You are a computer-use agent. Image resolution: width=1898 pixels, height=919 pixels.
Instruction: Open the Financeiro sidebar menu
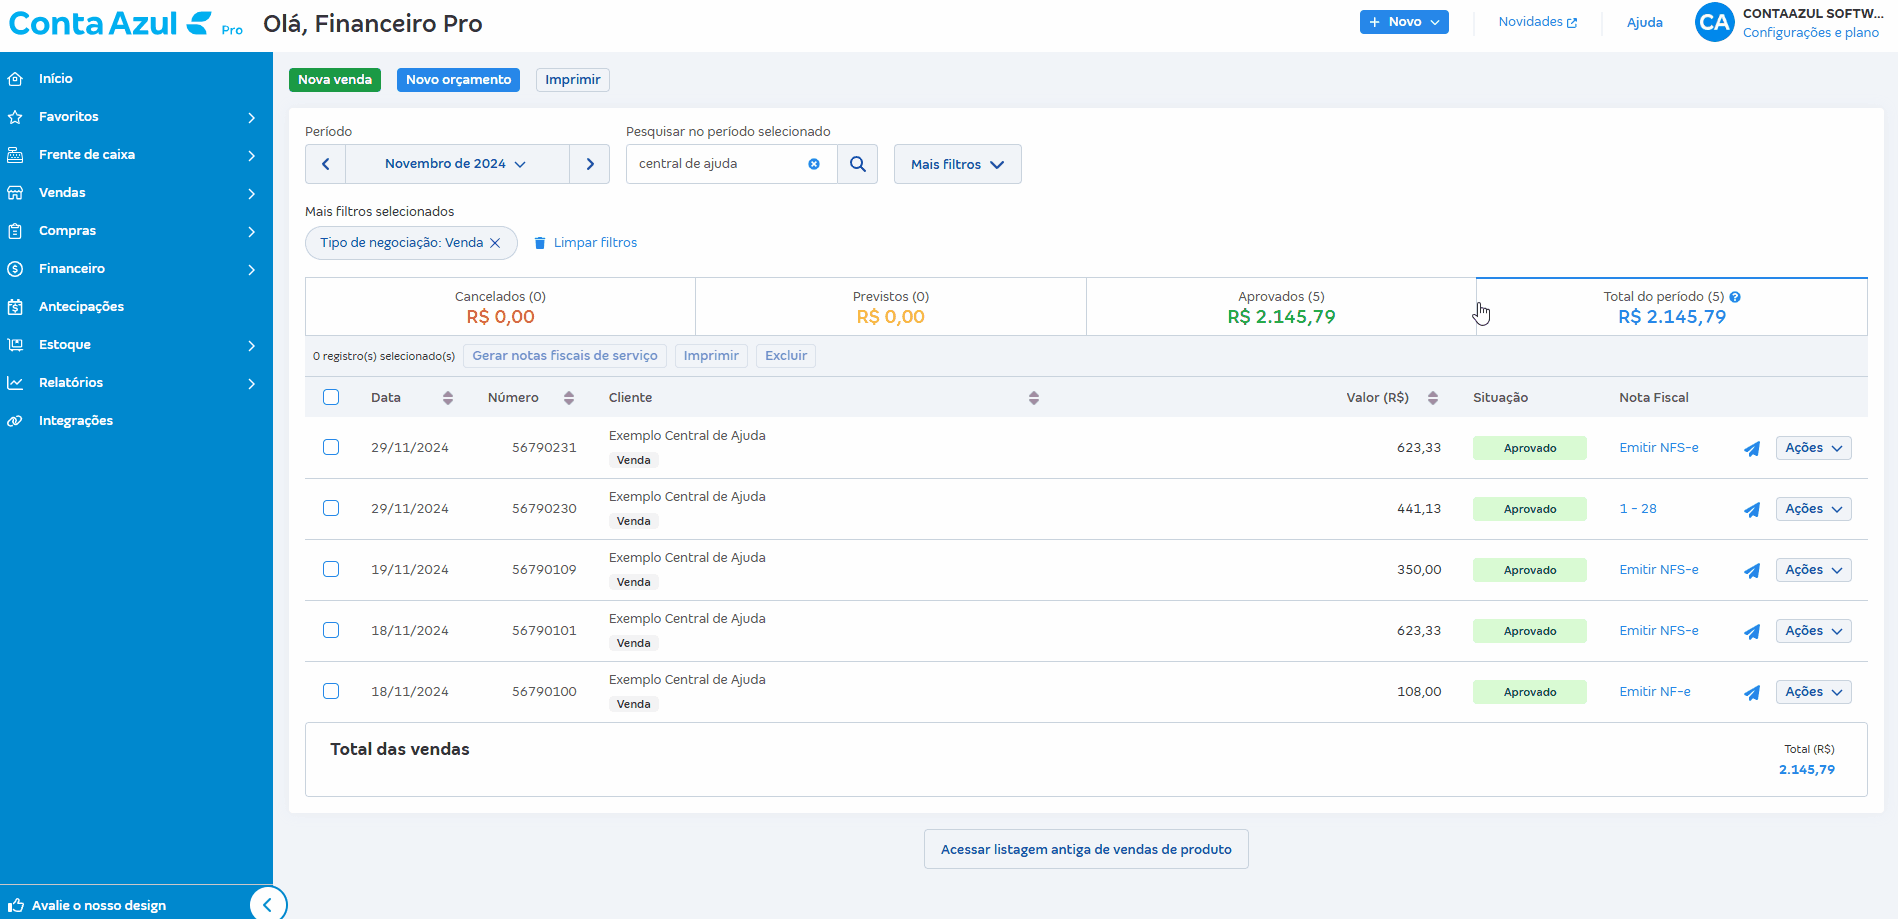click(72, 269)
